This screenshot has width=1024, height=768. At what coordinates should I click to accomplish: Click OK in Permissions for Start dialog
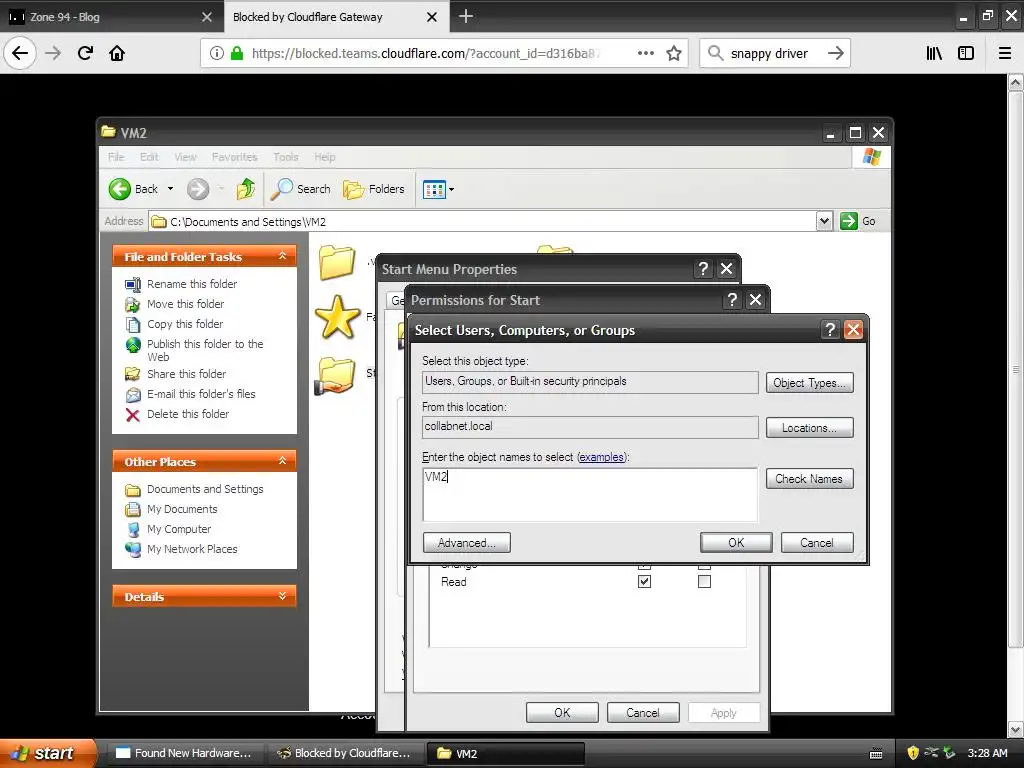[x=562, y=712]
